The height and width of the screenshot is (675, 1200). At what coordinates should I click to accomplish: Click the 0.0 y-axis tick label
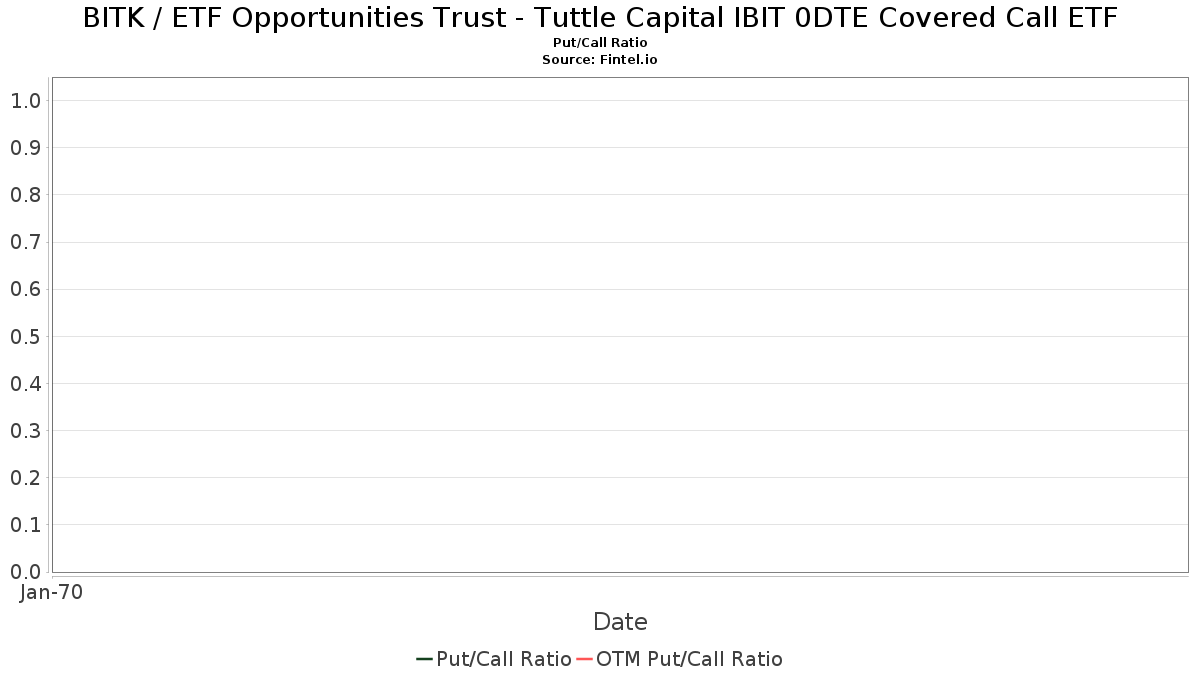25,572
